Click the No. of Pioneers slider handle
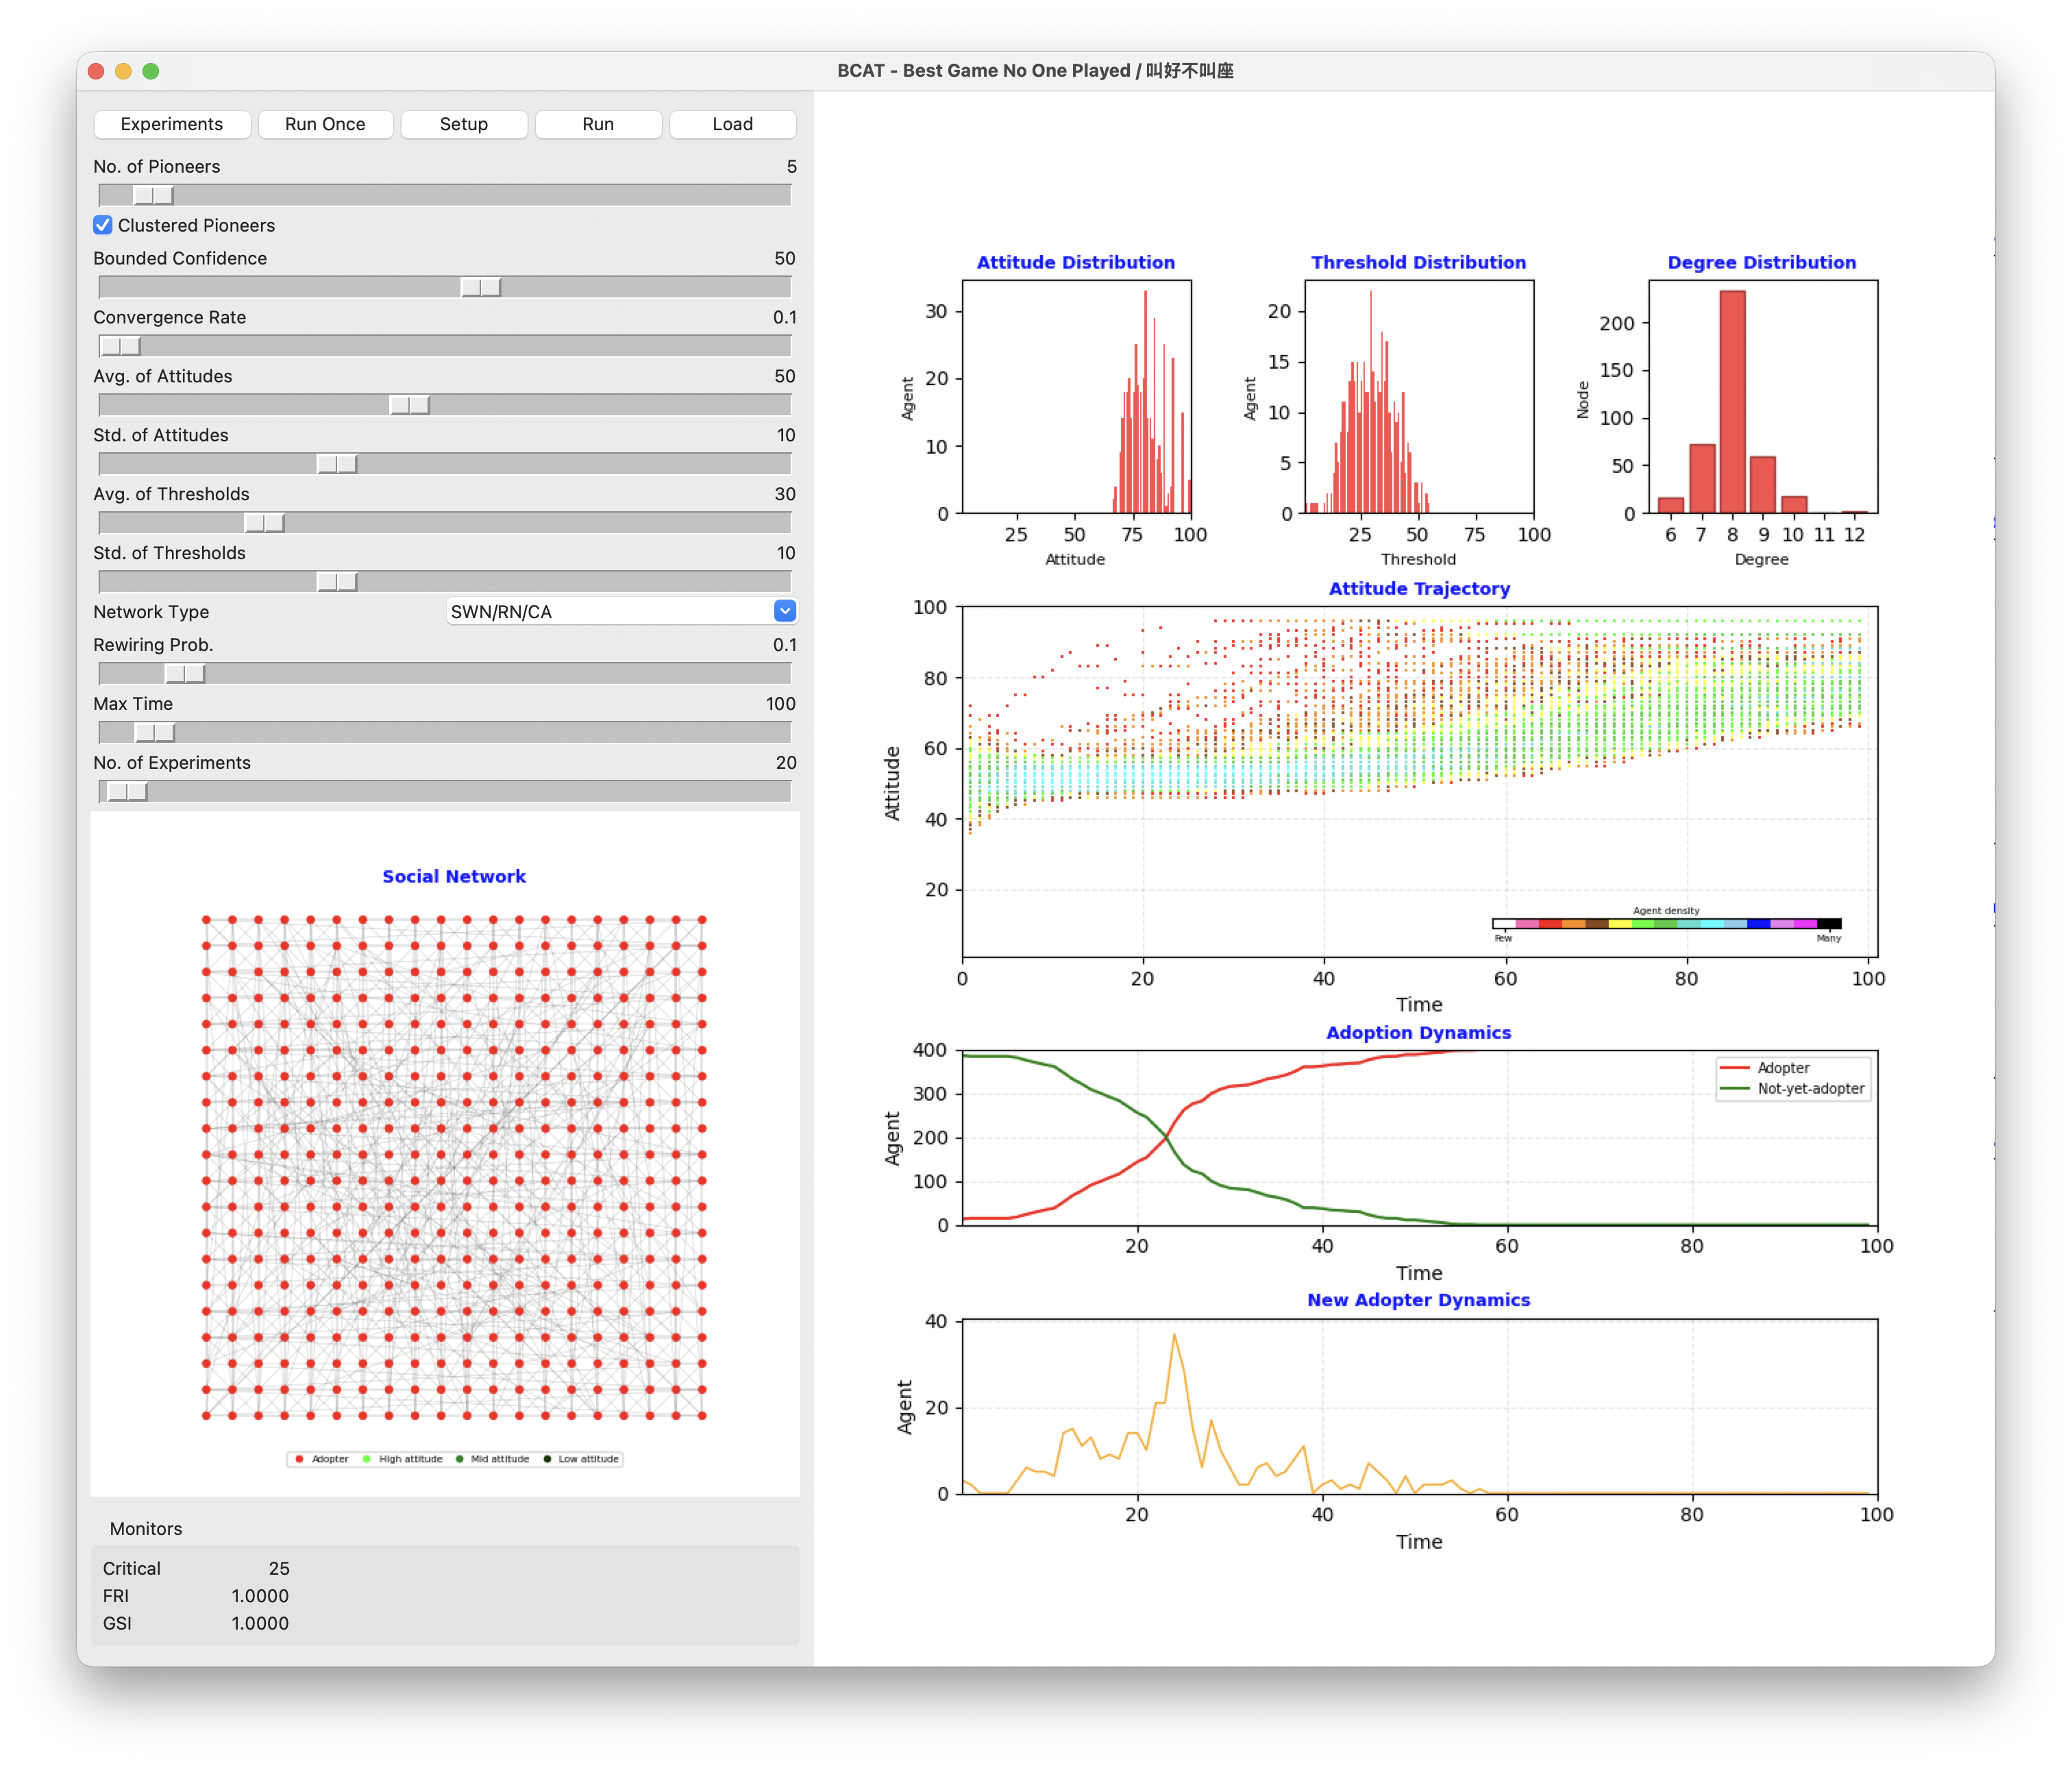The height and width of the screenshot is (1768, 2072). pyautogui.click(x=154, y=195)
